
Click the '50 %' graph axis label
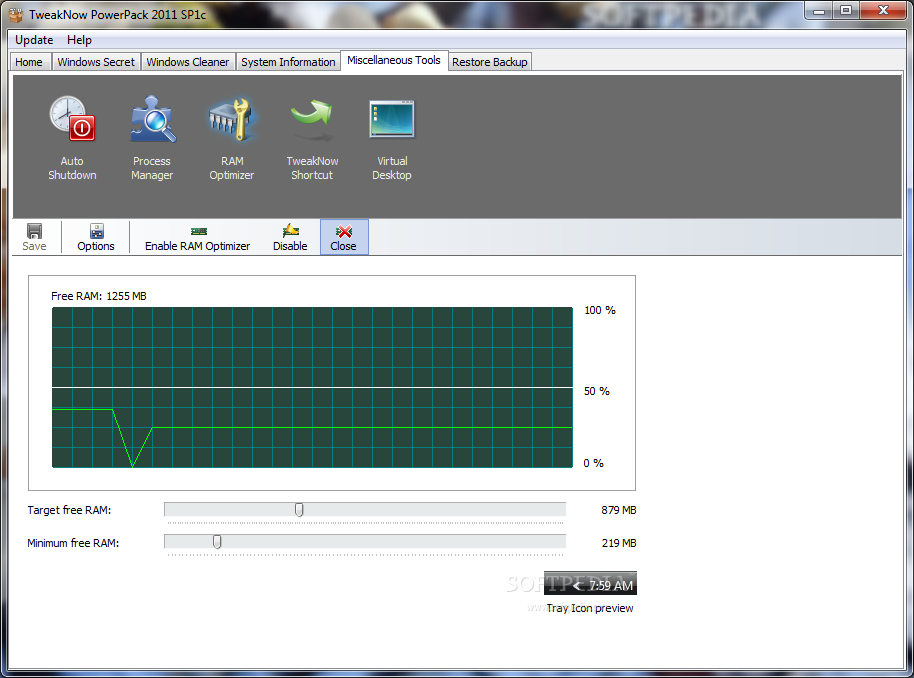coord(597,391)
